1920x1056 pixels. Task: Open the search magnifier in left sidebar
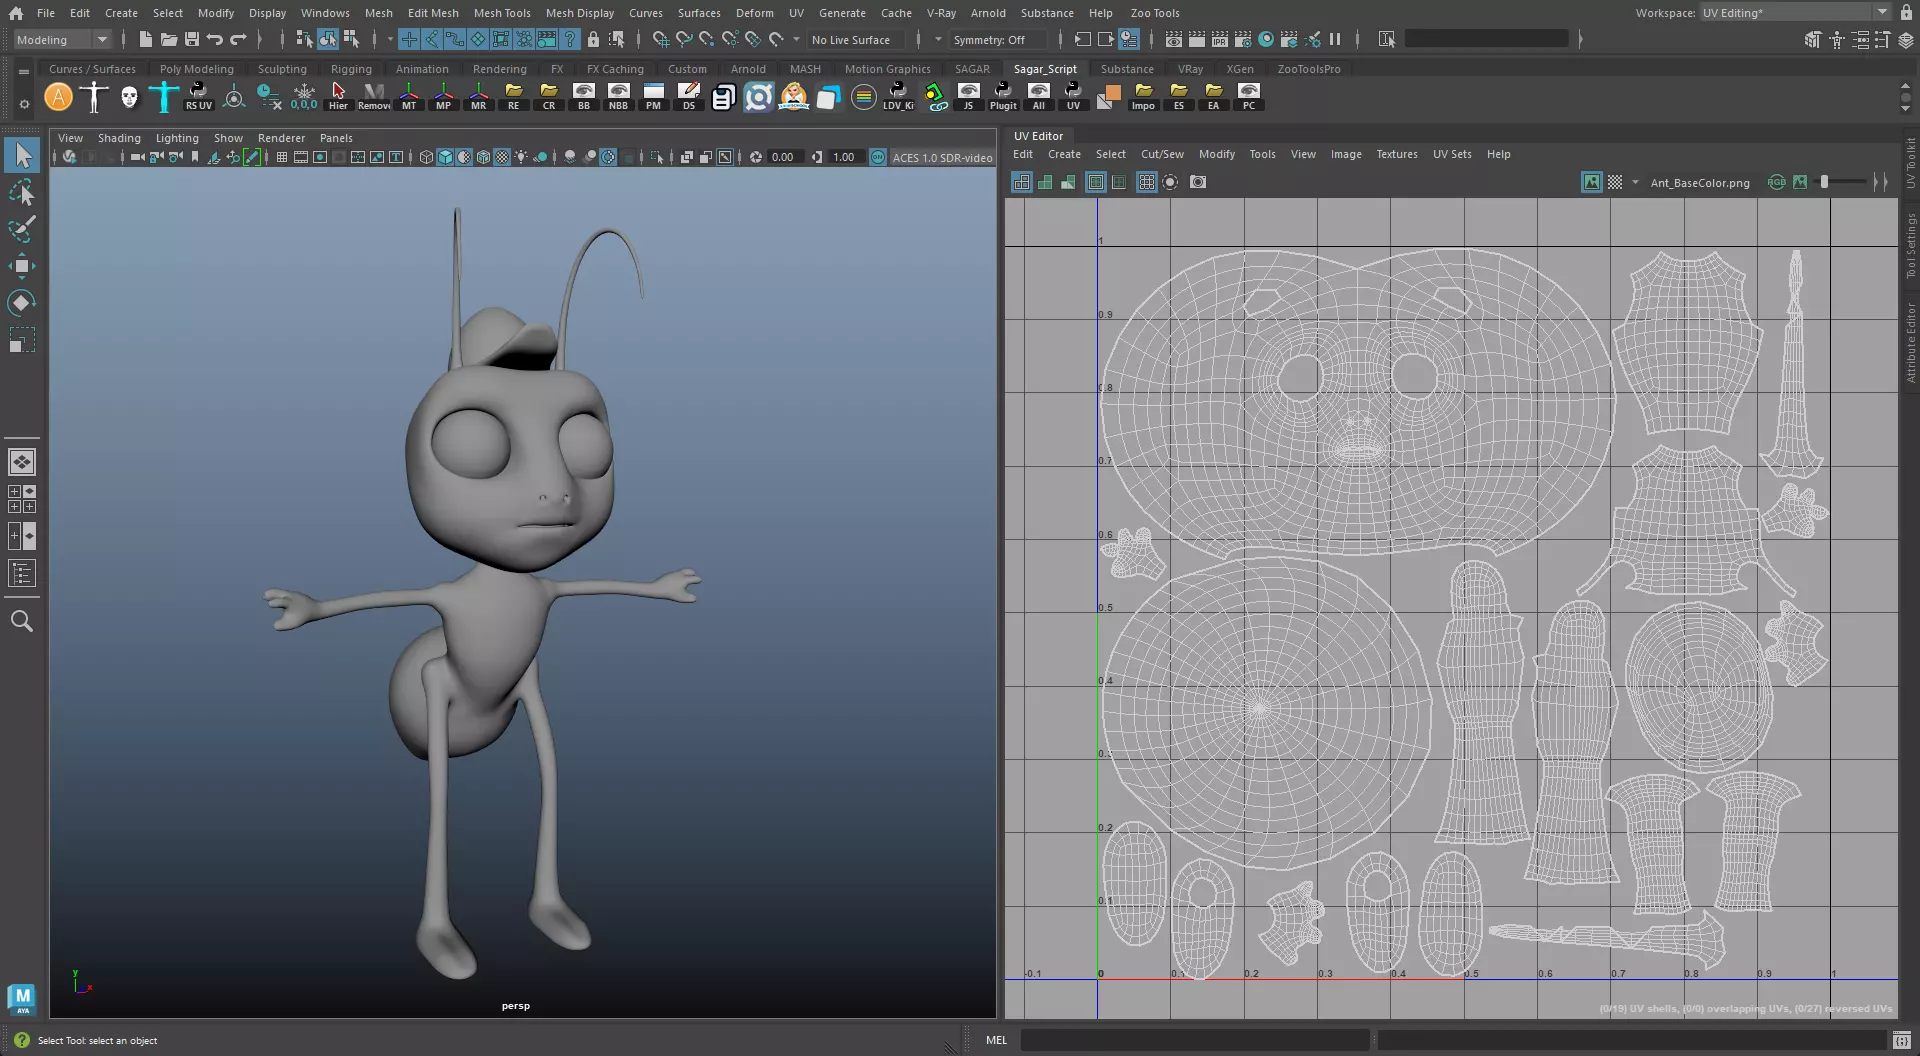pos(22,621)
